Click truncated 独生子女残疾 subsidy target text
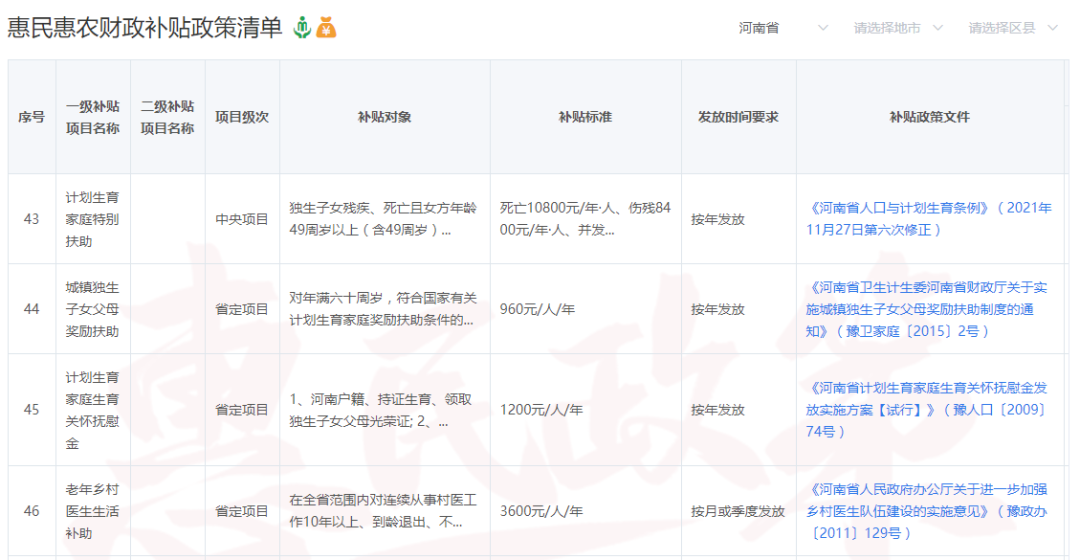Screen dimensions: 1080x560 click(383, 219)
